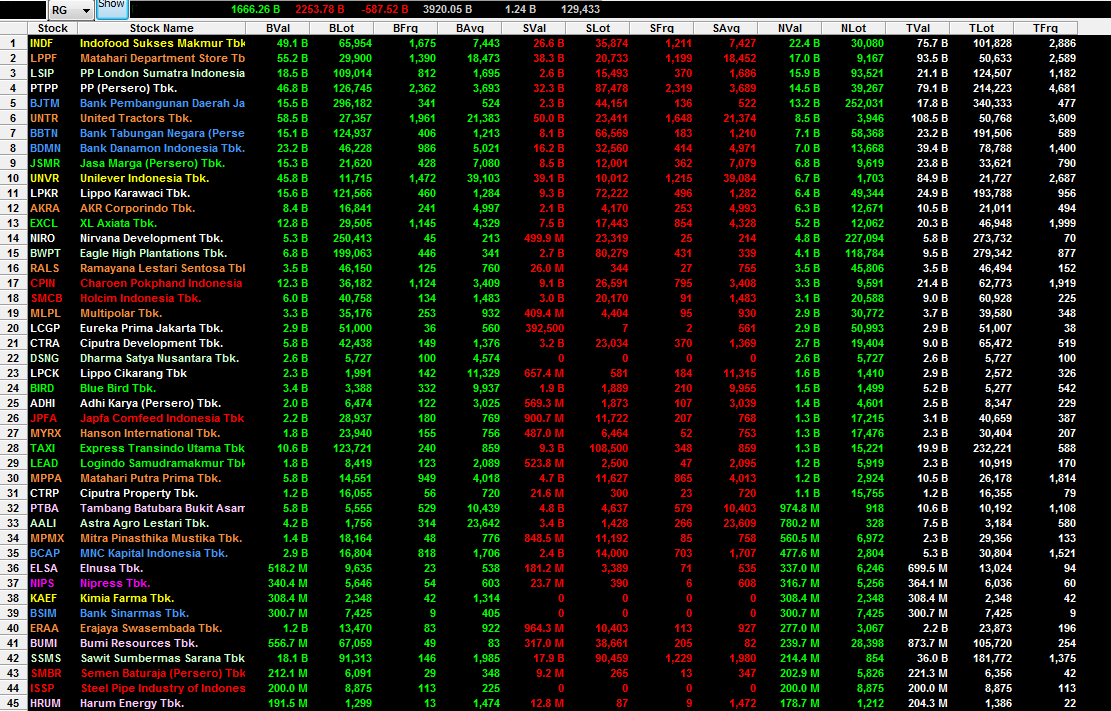The width and height of the screenshot is (1111, 711).
Task: Sort by the BVal column header
Action: point(278,28)
